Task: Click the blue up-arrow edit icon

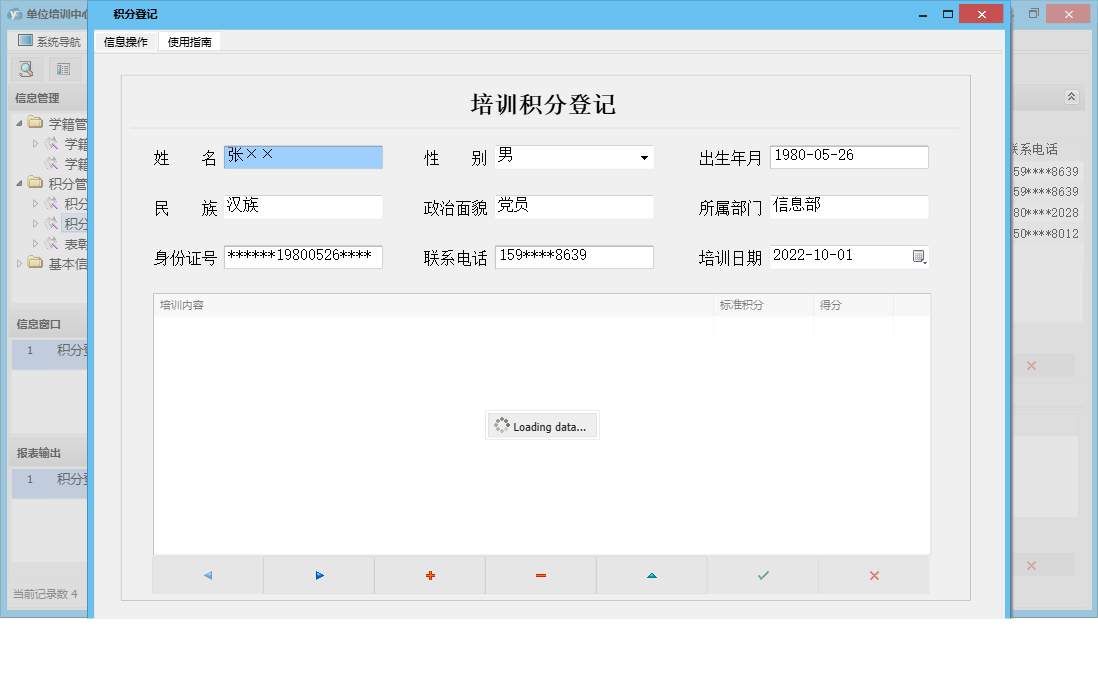Action: (651, 575)
